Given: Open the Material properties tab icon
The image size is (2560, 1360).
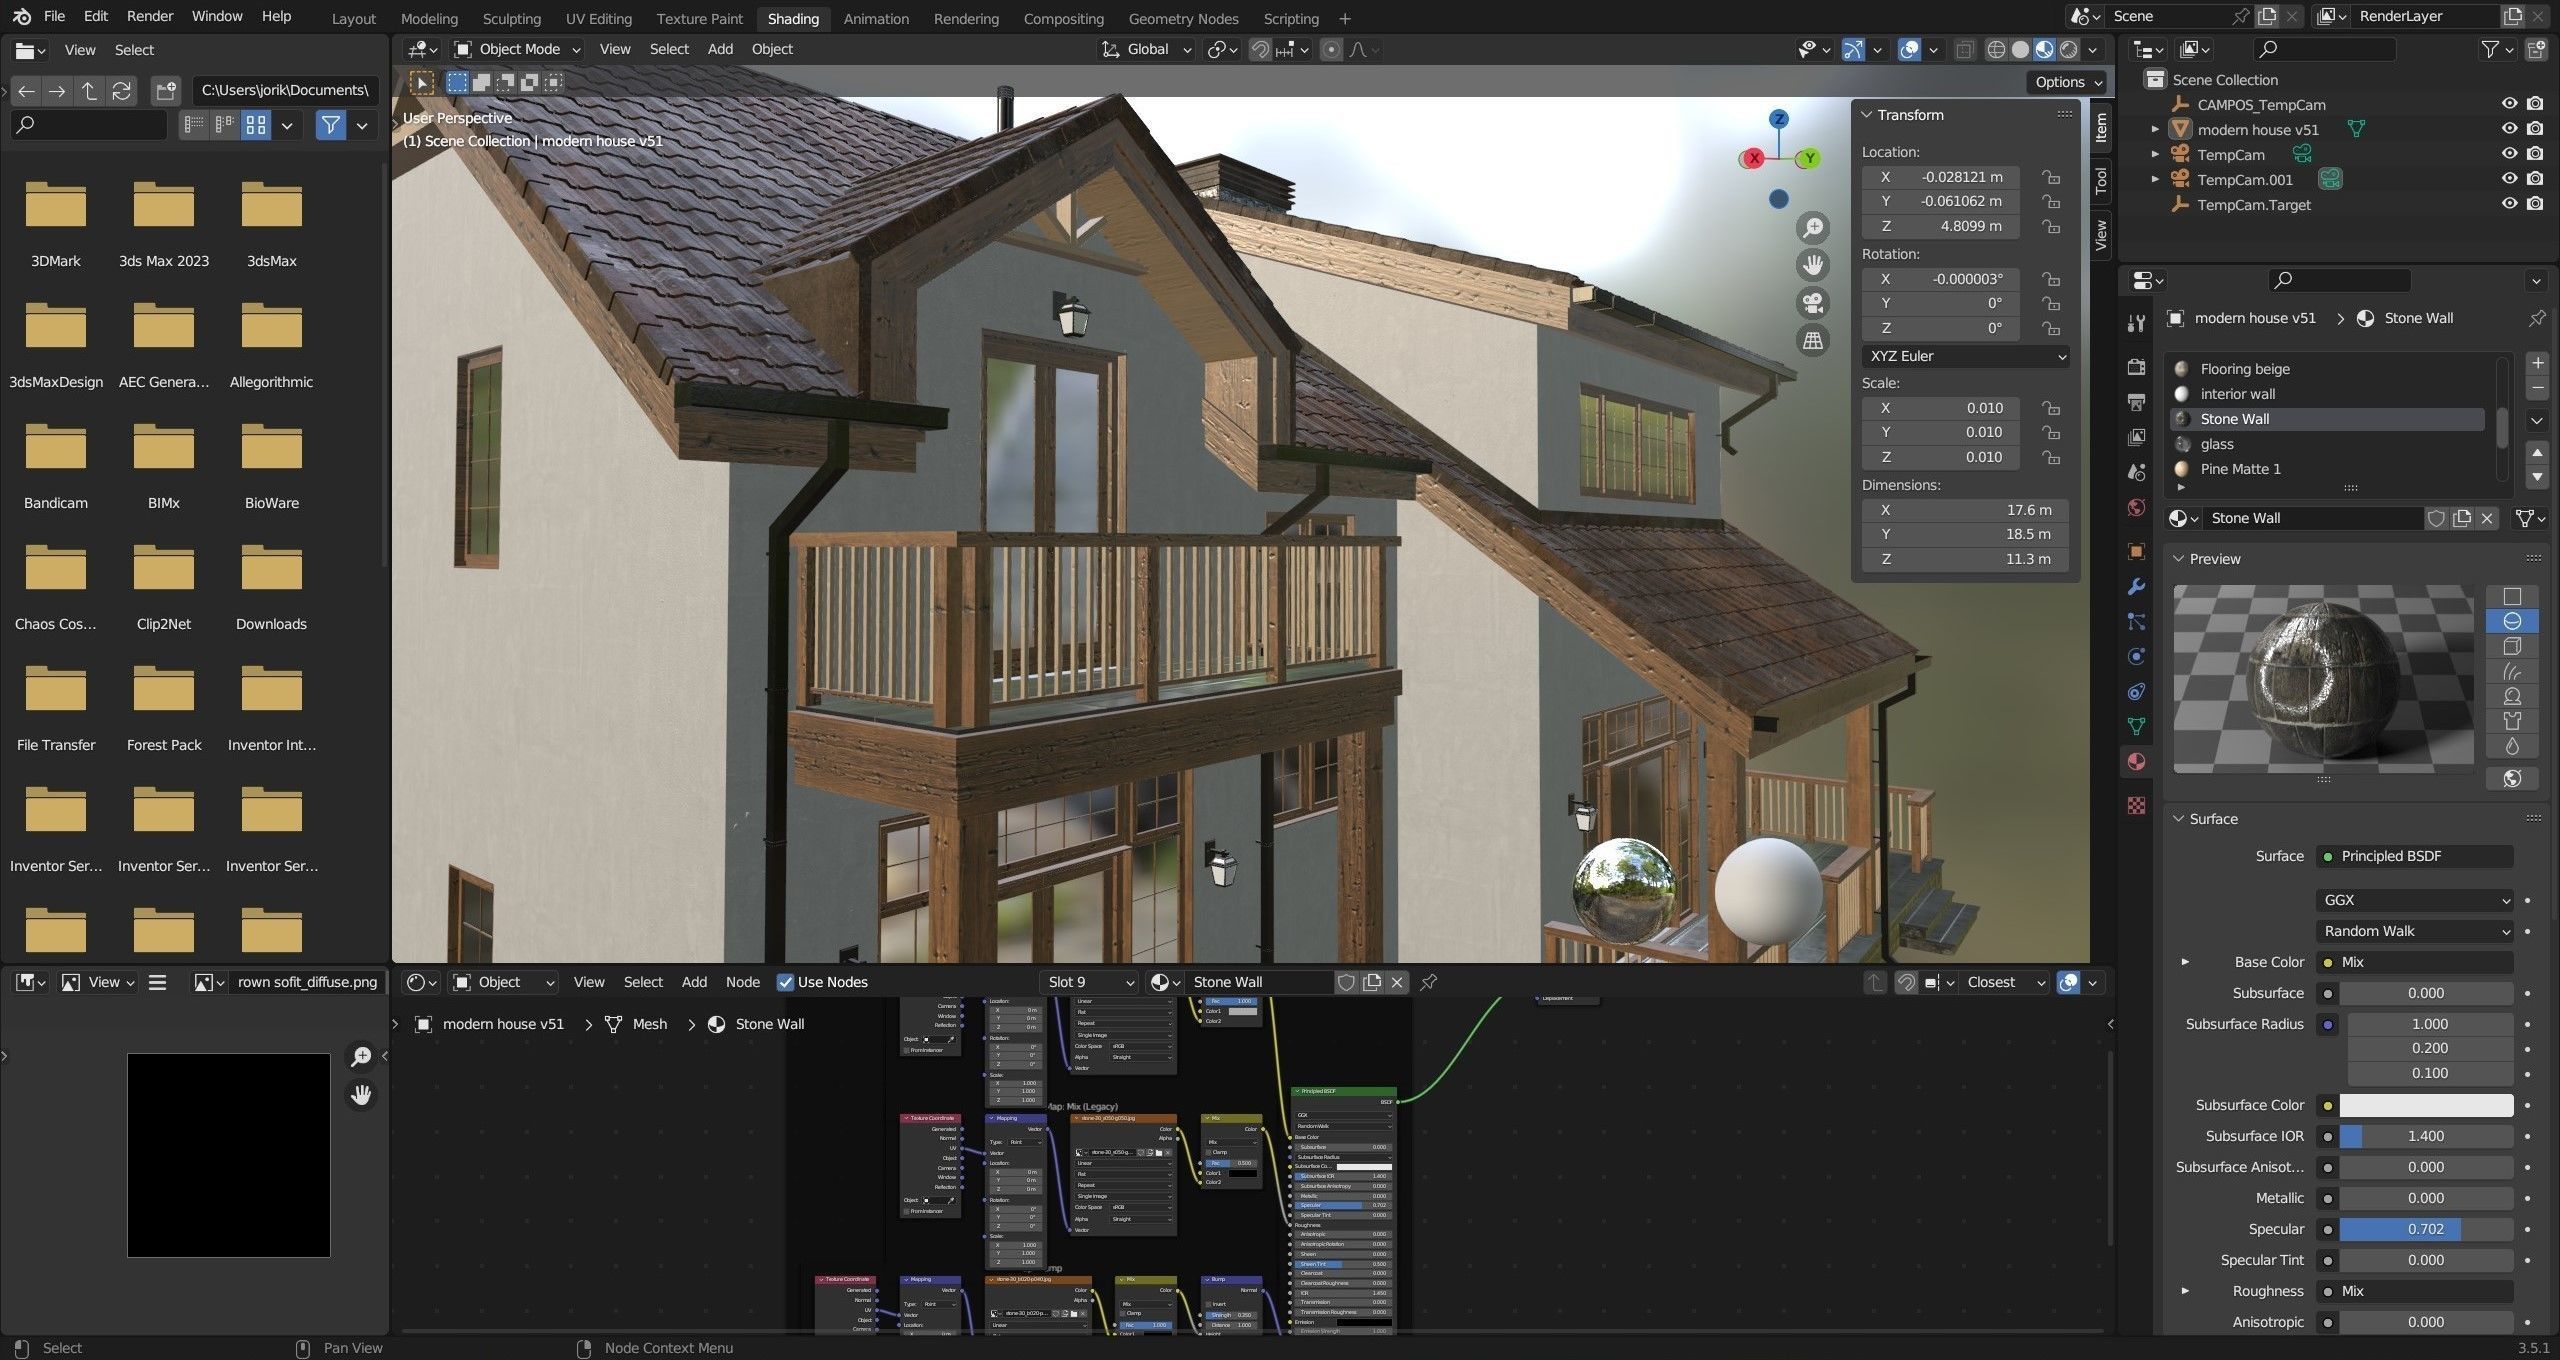Looking at the screenshot, I should point(2136,761).
